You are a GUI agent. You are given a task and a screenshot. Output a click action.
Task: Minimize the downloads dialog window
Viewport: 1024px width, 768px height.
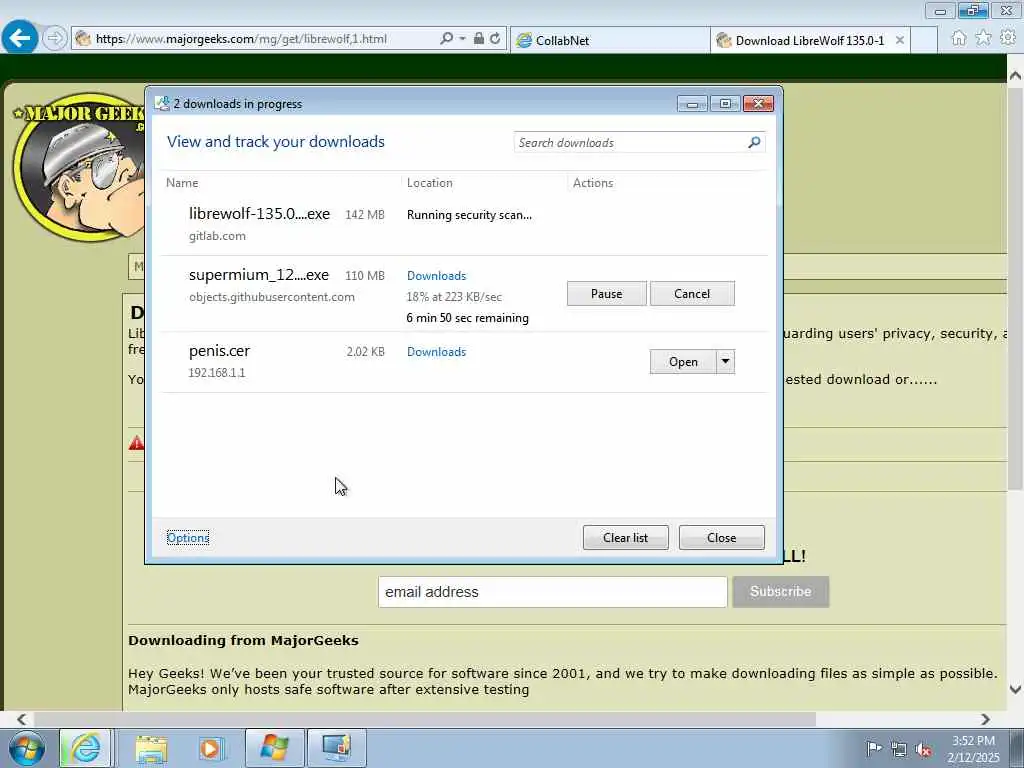click(692, 103)
